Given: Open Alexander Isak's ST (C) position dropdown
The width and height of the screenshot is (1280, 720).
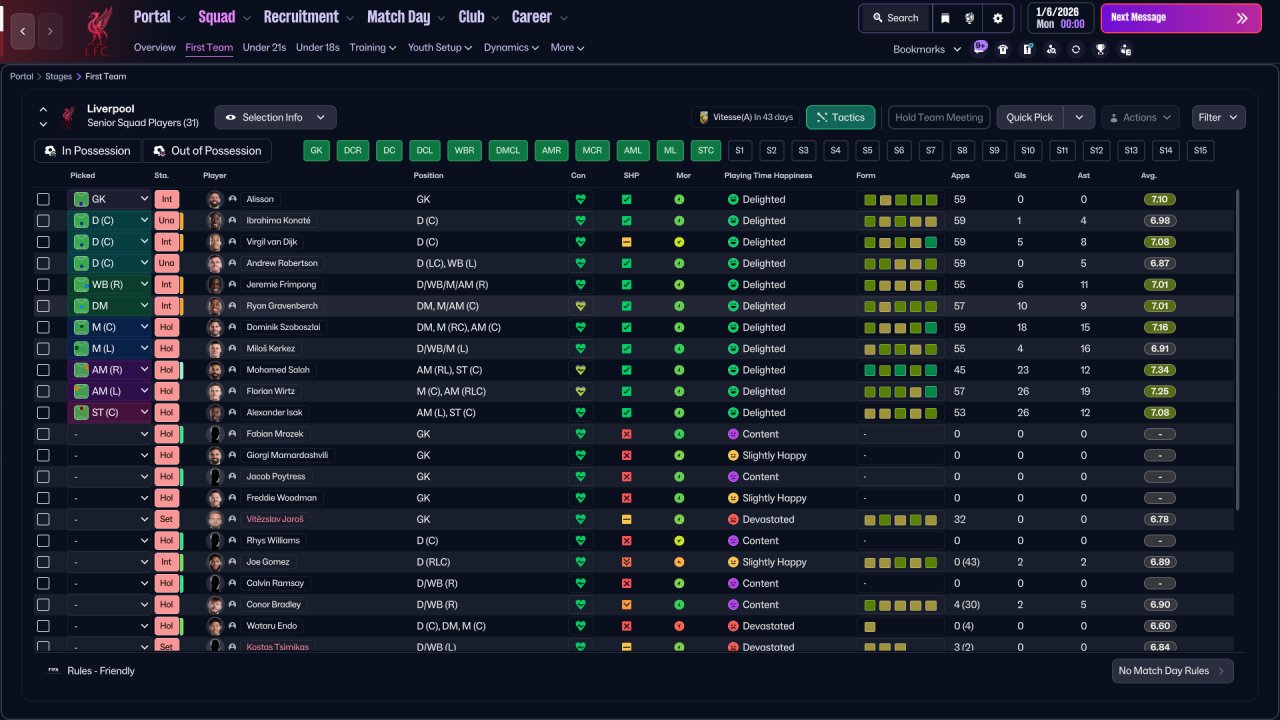Looking at the screenshot, I should tap(109, 413).
